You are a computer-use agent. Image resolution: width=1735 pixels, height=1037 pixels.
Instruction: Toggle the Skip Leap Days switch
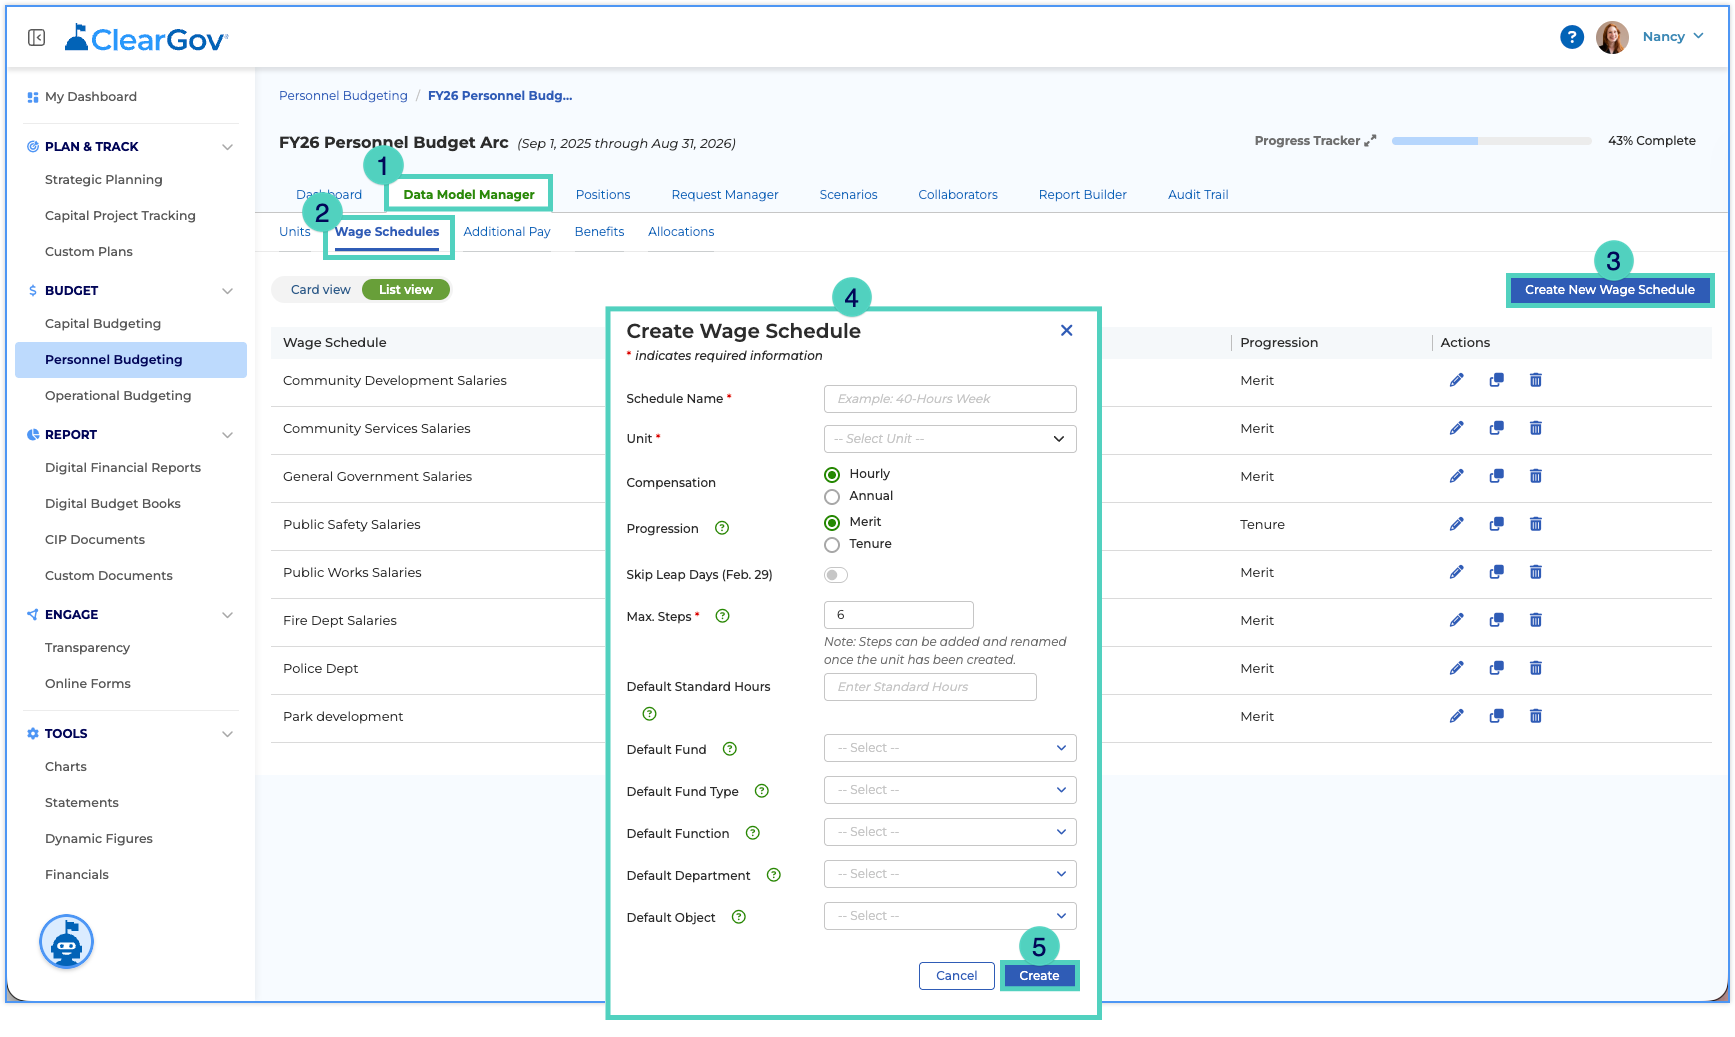click(835, 575)
